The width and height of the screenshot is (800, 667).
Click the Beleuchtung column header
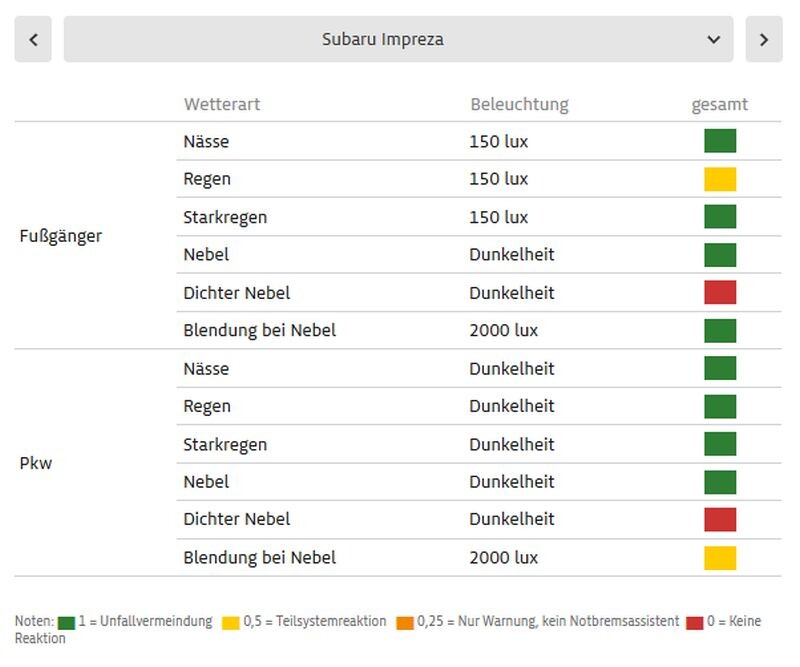tap(519, 104)
